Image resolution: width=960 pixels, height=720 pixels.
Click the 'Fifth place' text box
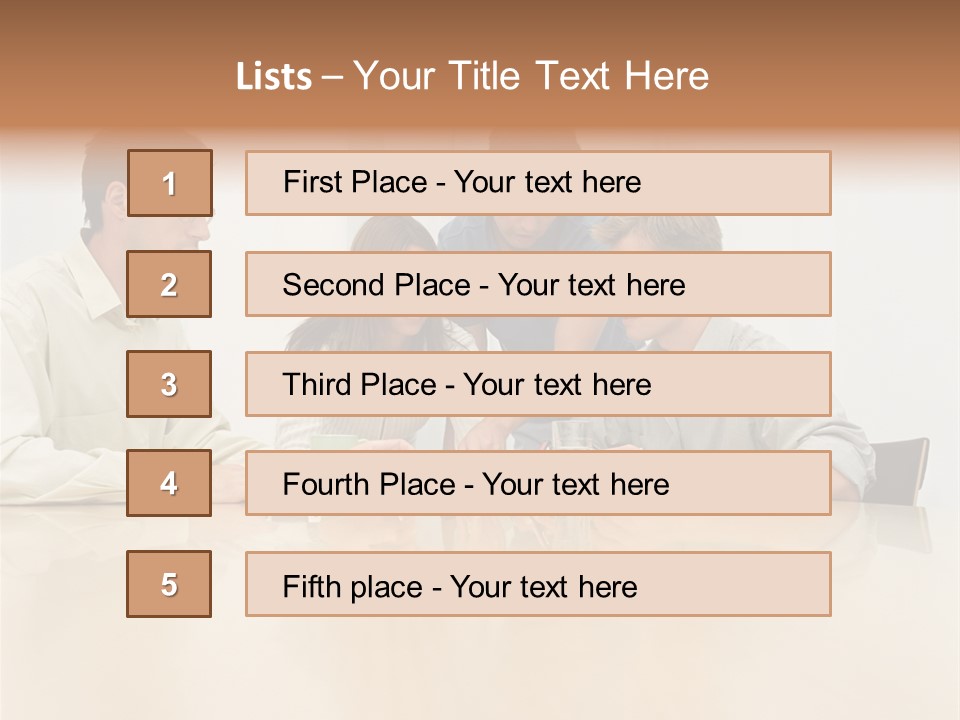tap(538, 584)
